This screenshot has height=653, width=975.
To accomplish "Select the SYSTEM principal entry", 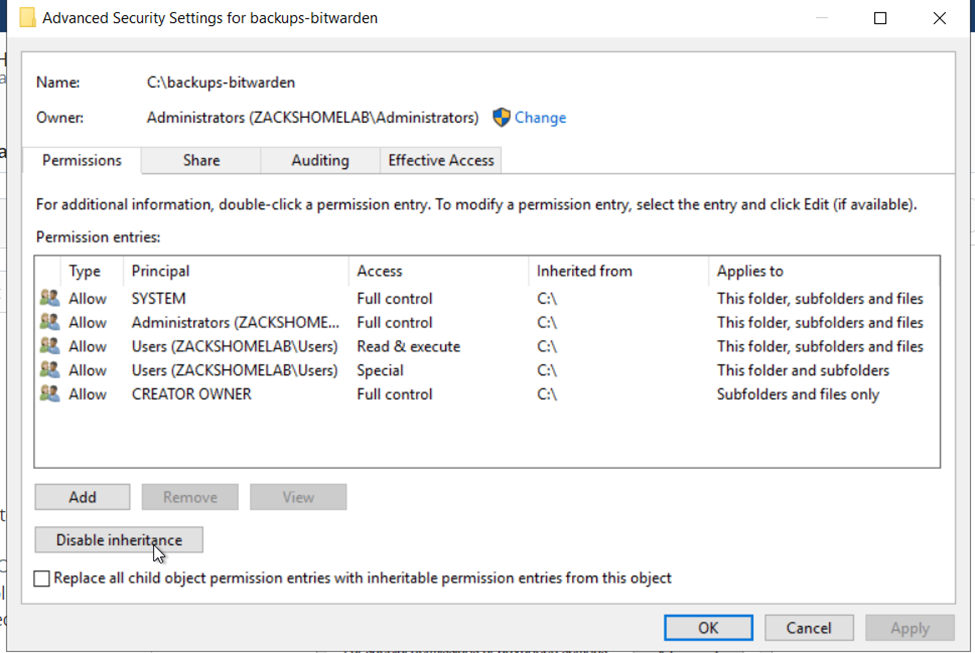I will 159,299.
